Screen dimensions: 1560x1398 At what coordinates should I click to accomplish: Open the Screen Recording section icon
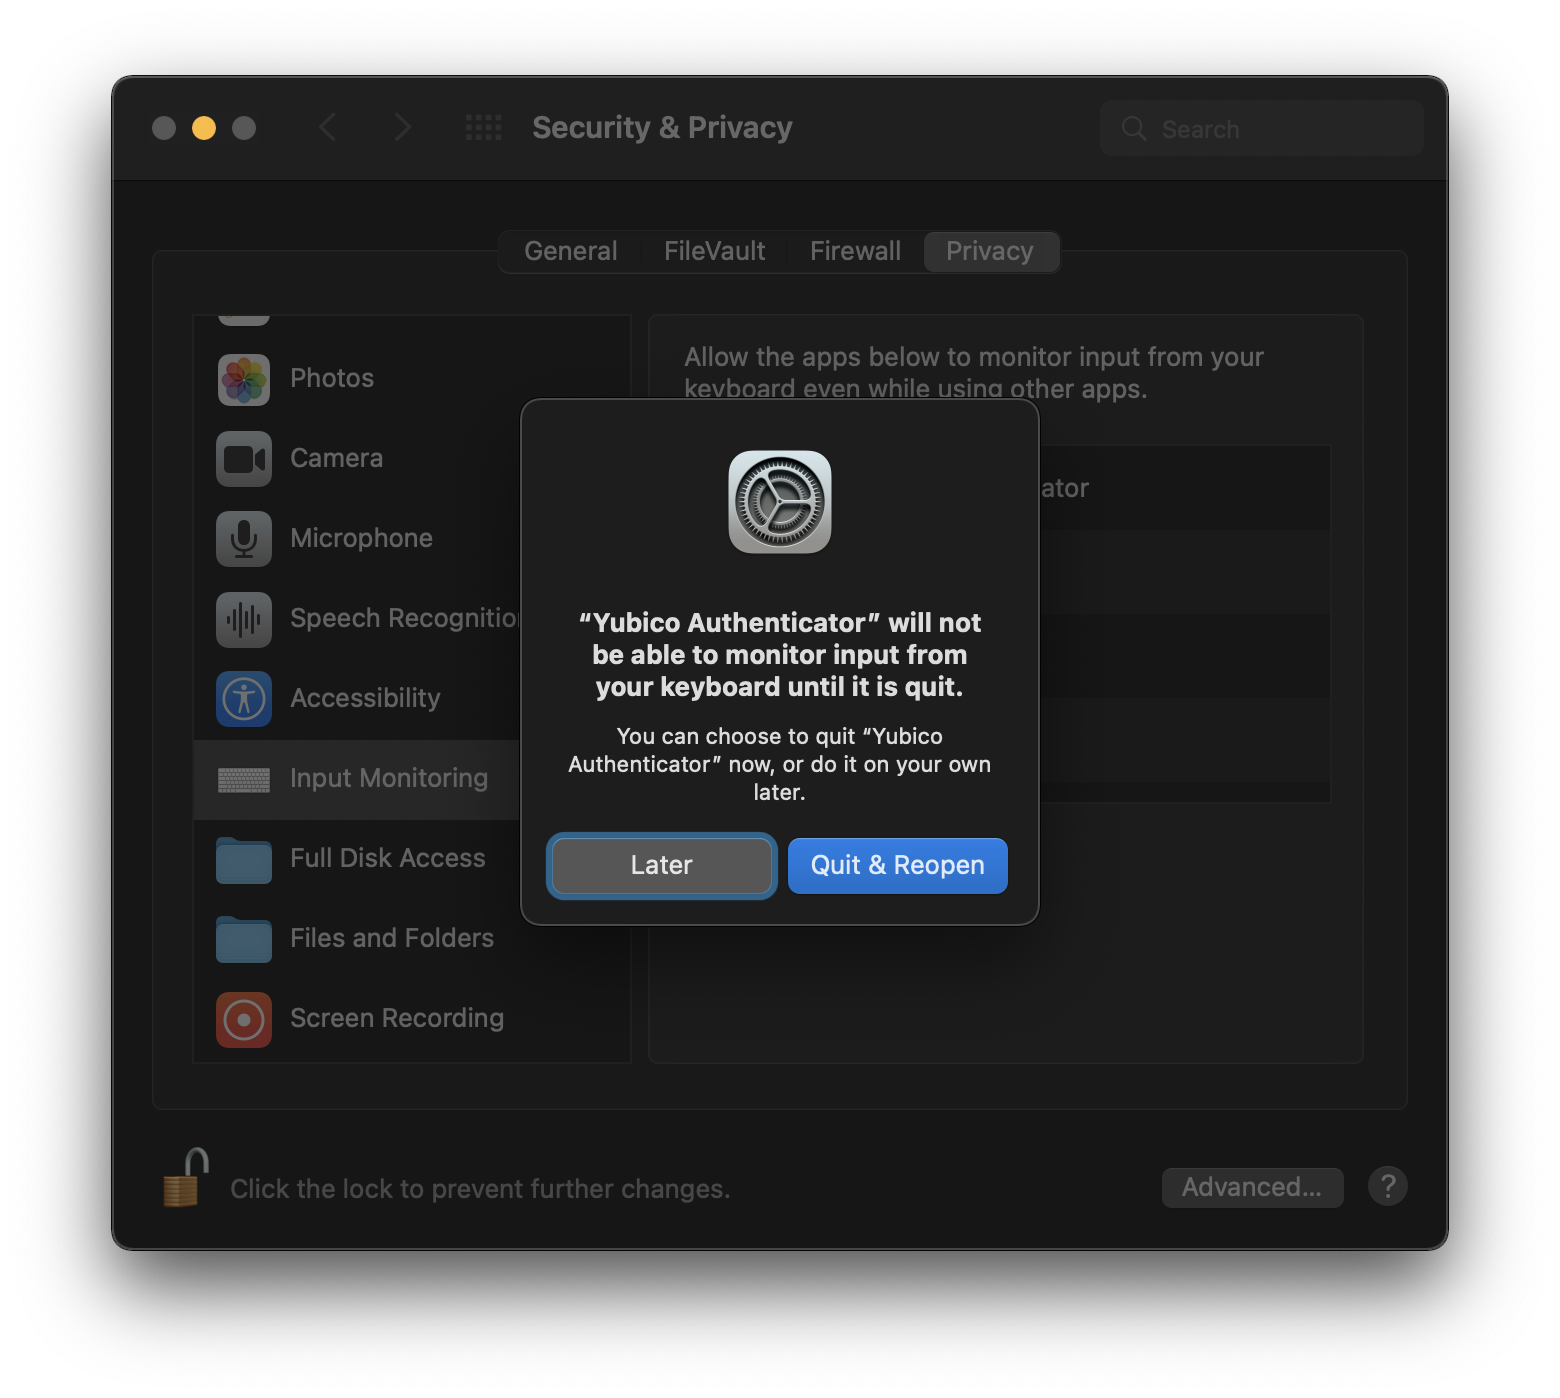tap(243, 1019)
